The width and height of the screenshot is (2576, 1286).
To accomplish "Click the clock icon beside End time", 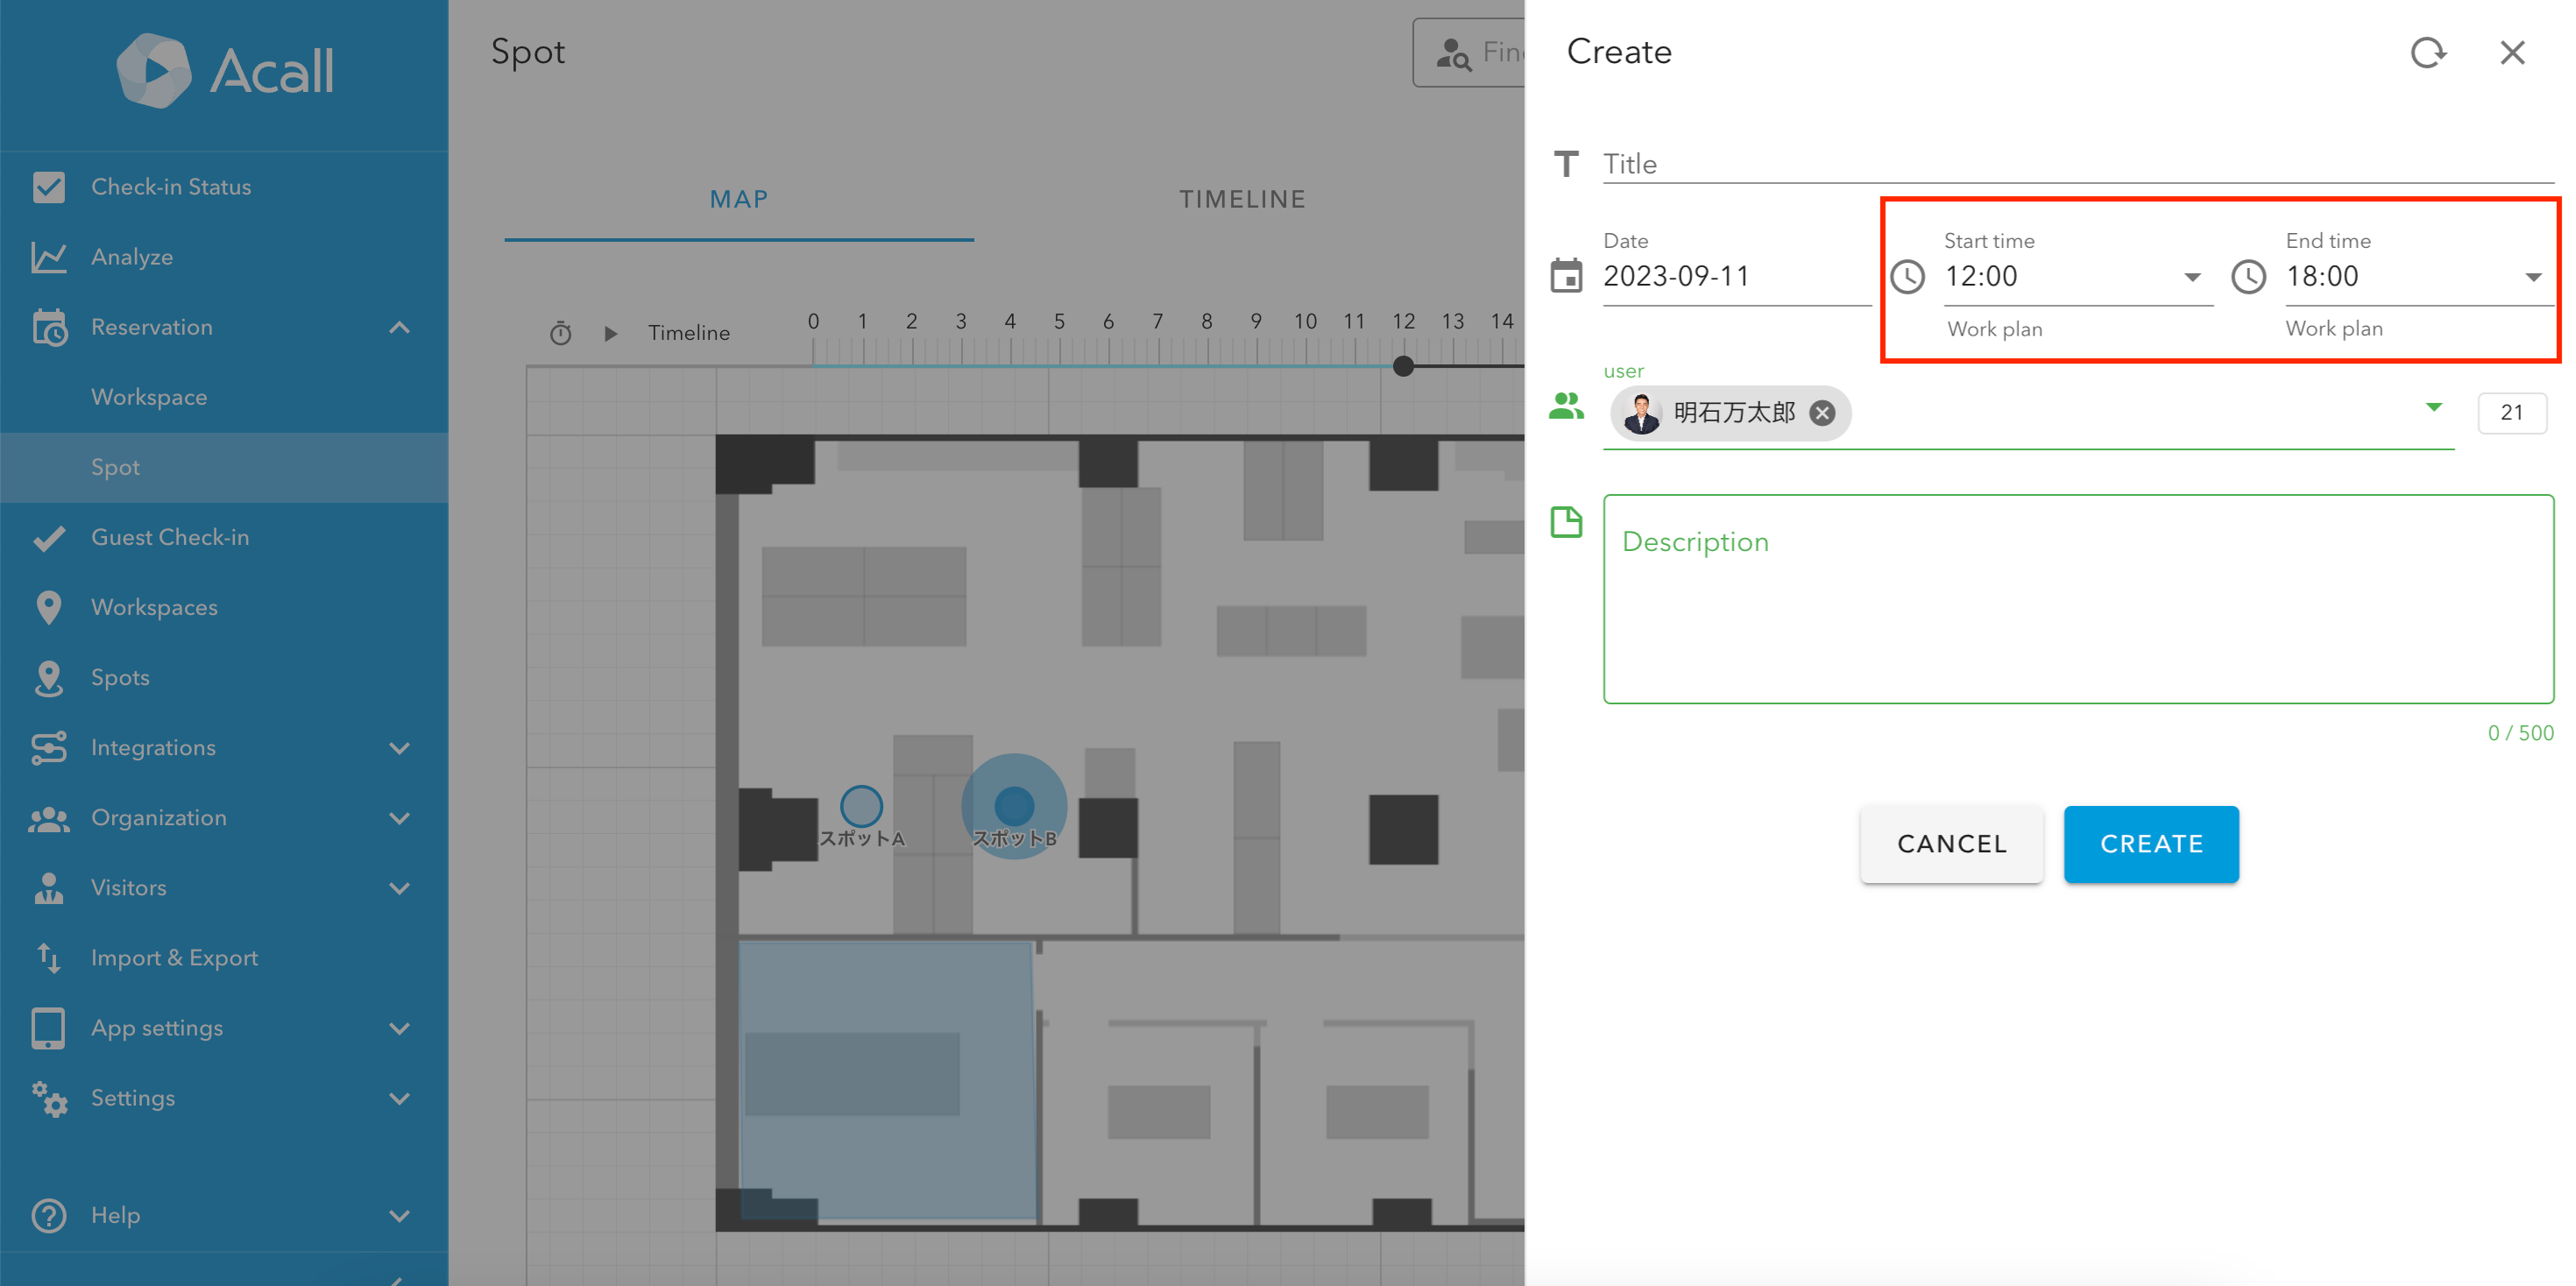I will coord(2248,276).
